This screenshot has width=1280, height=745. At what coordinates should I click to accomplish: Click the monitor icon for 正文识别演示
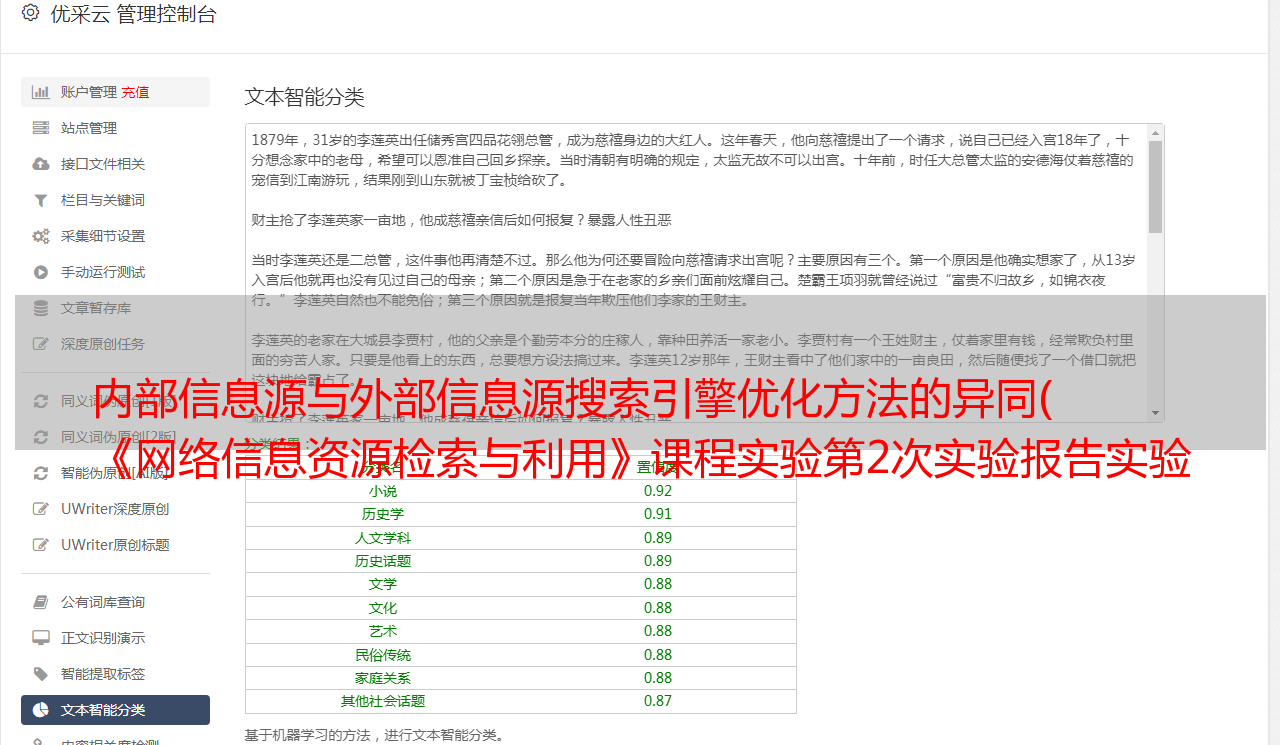tap(40, 638)
